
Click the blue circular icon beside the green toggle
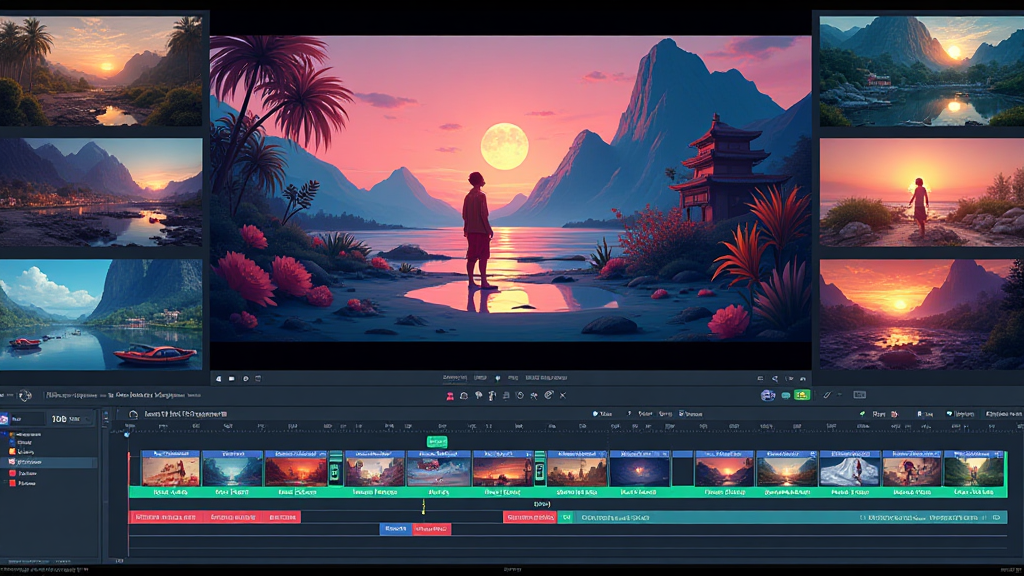(768, 396)
